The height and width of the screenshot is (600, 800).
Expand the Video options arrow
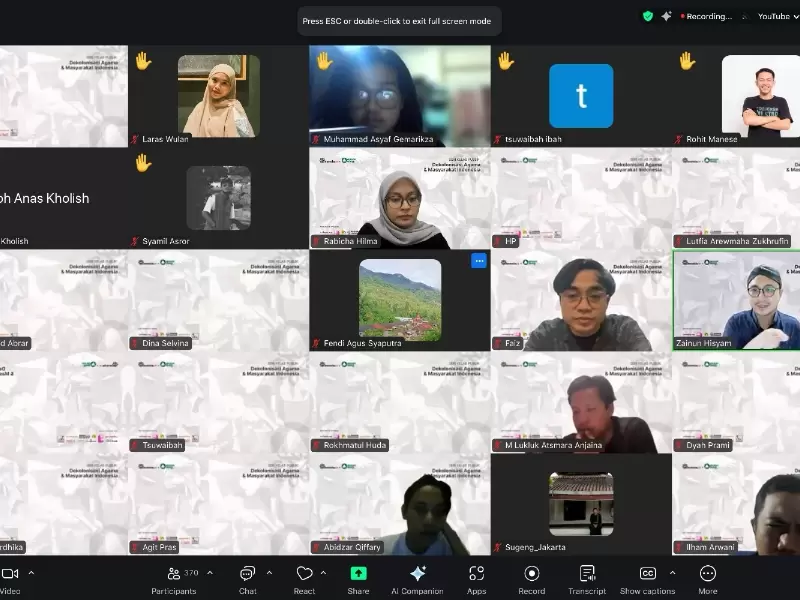click(31, 573)
